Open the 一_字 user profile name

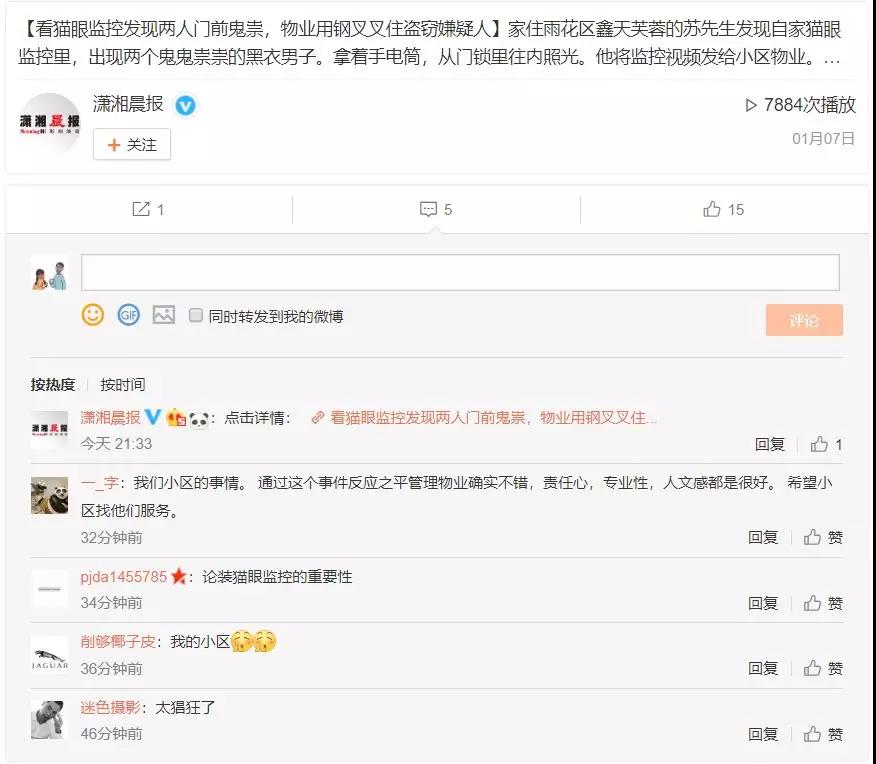(x=99, y=483)
